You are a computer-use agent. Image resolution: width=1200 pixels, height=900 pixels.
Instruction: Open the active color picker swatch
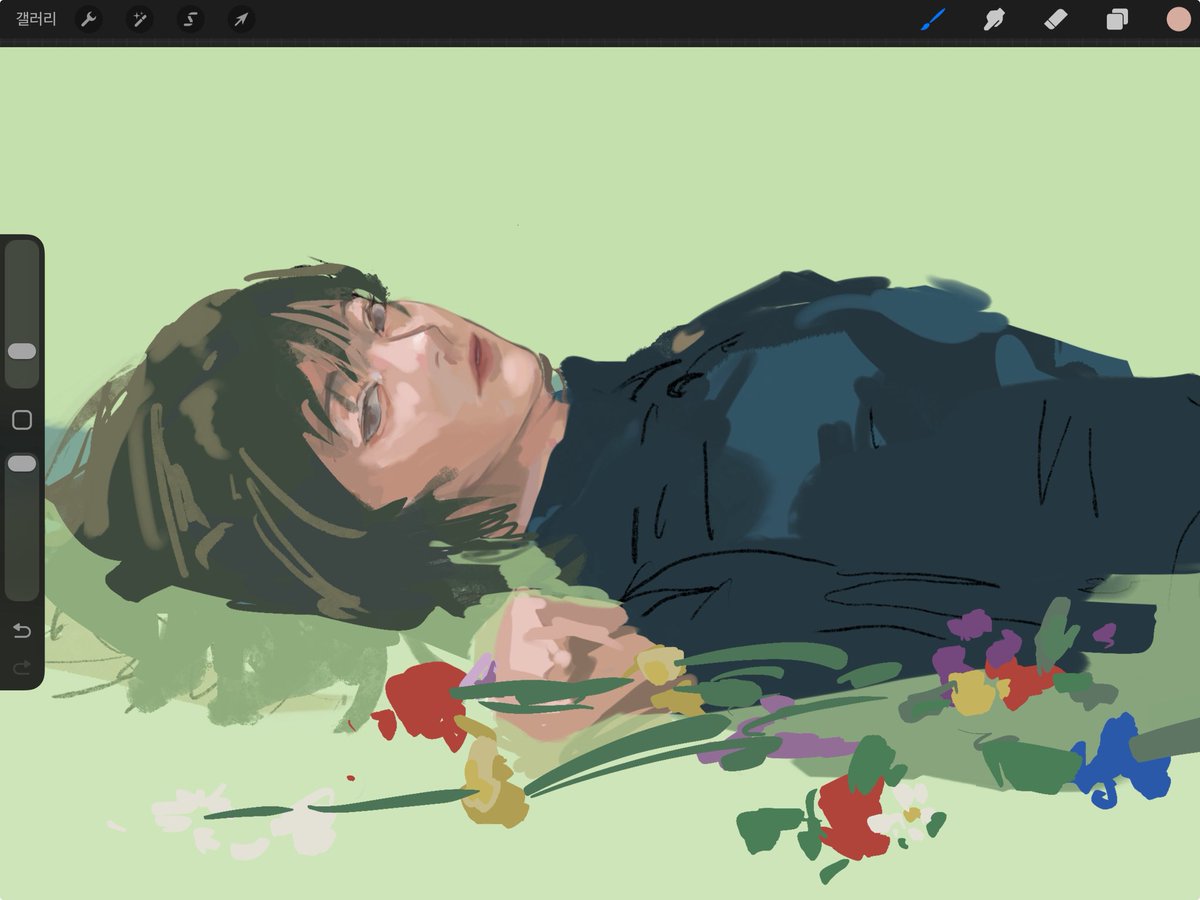(1178, 19)
